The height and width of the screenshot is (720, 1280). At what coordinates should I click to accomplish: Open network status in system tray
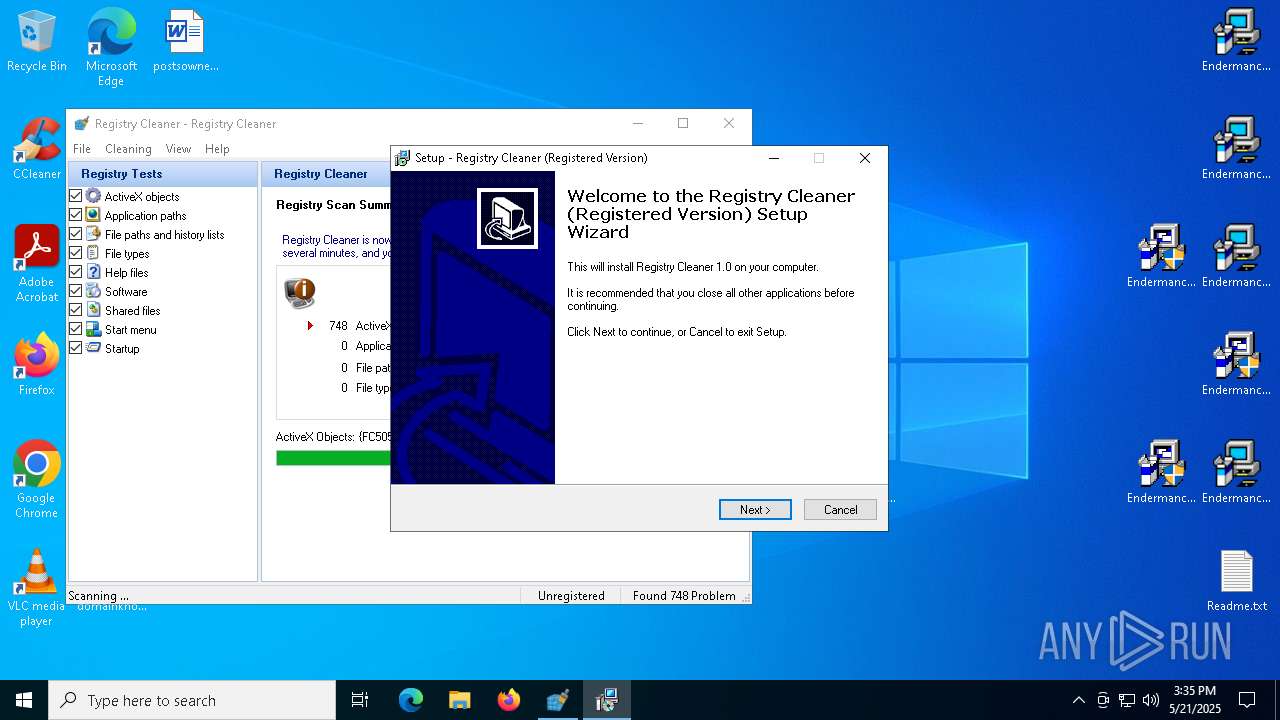pyautogui.click(x=1127, y=700)
